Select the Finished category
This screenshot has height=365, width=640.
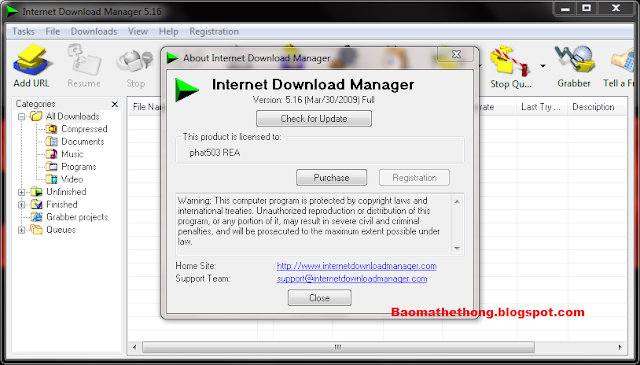pos(62,205)
